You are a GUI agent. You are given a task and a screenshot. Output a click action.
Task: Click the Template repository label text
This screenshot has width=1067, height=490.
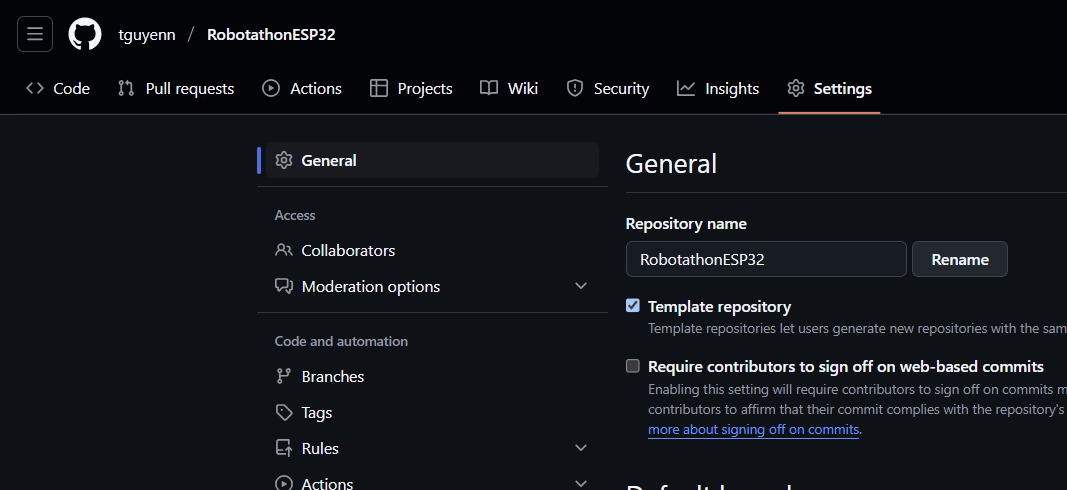coord(719,306)
